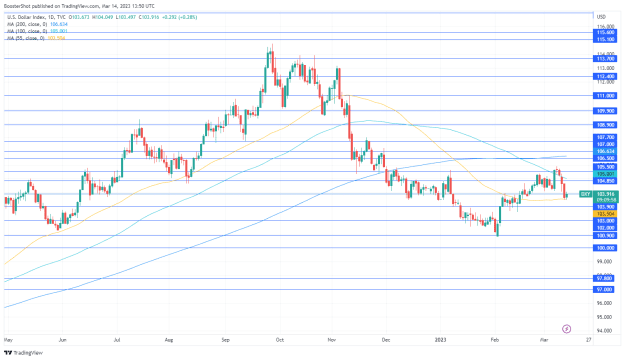Viewport: 625px width, 360px height.
Task: Click the 107.700 price level label
Action: point(605,137)
